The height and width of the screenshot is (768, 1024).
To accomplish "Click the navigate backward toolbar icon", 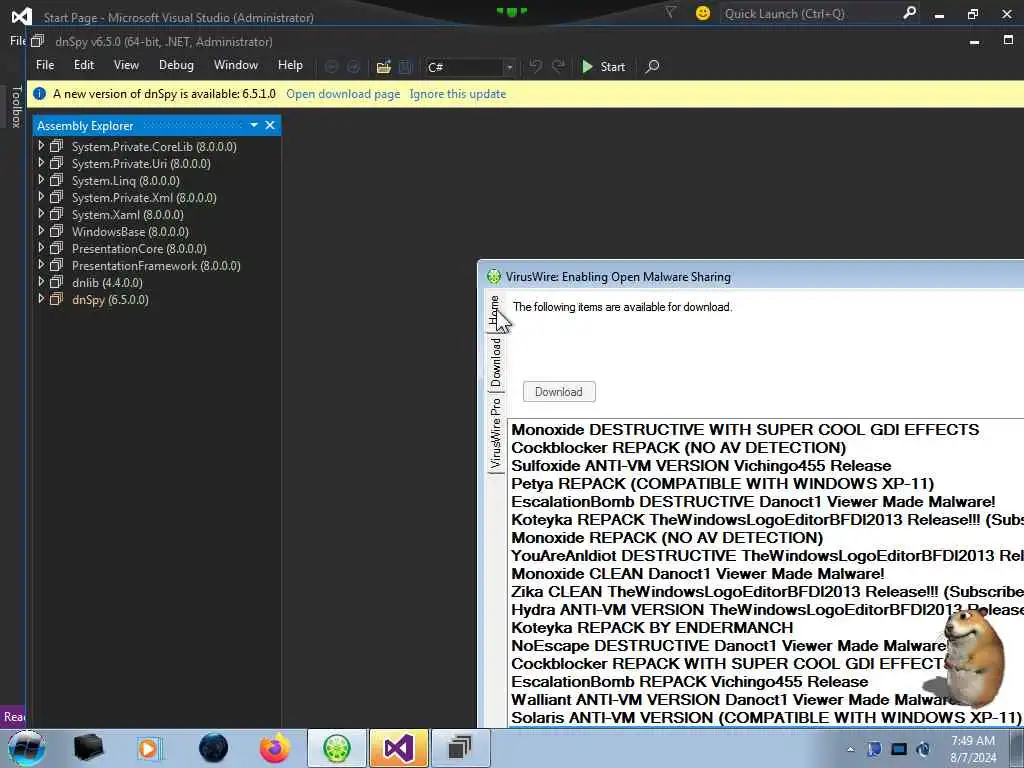I will tap(332, 67).
